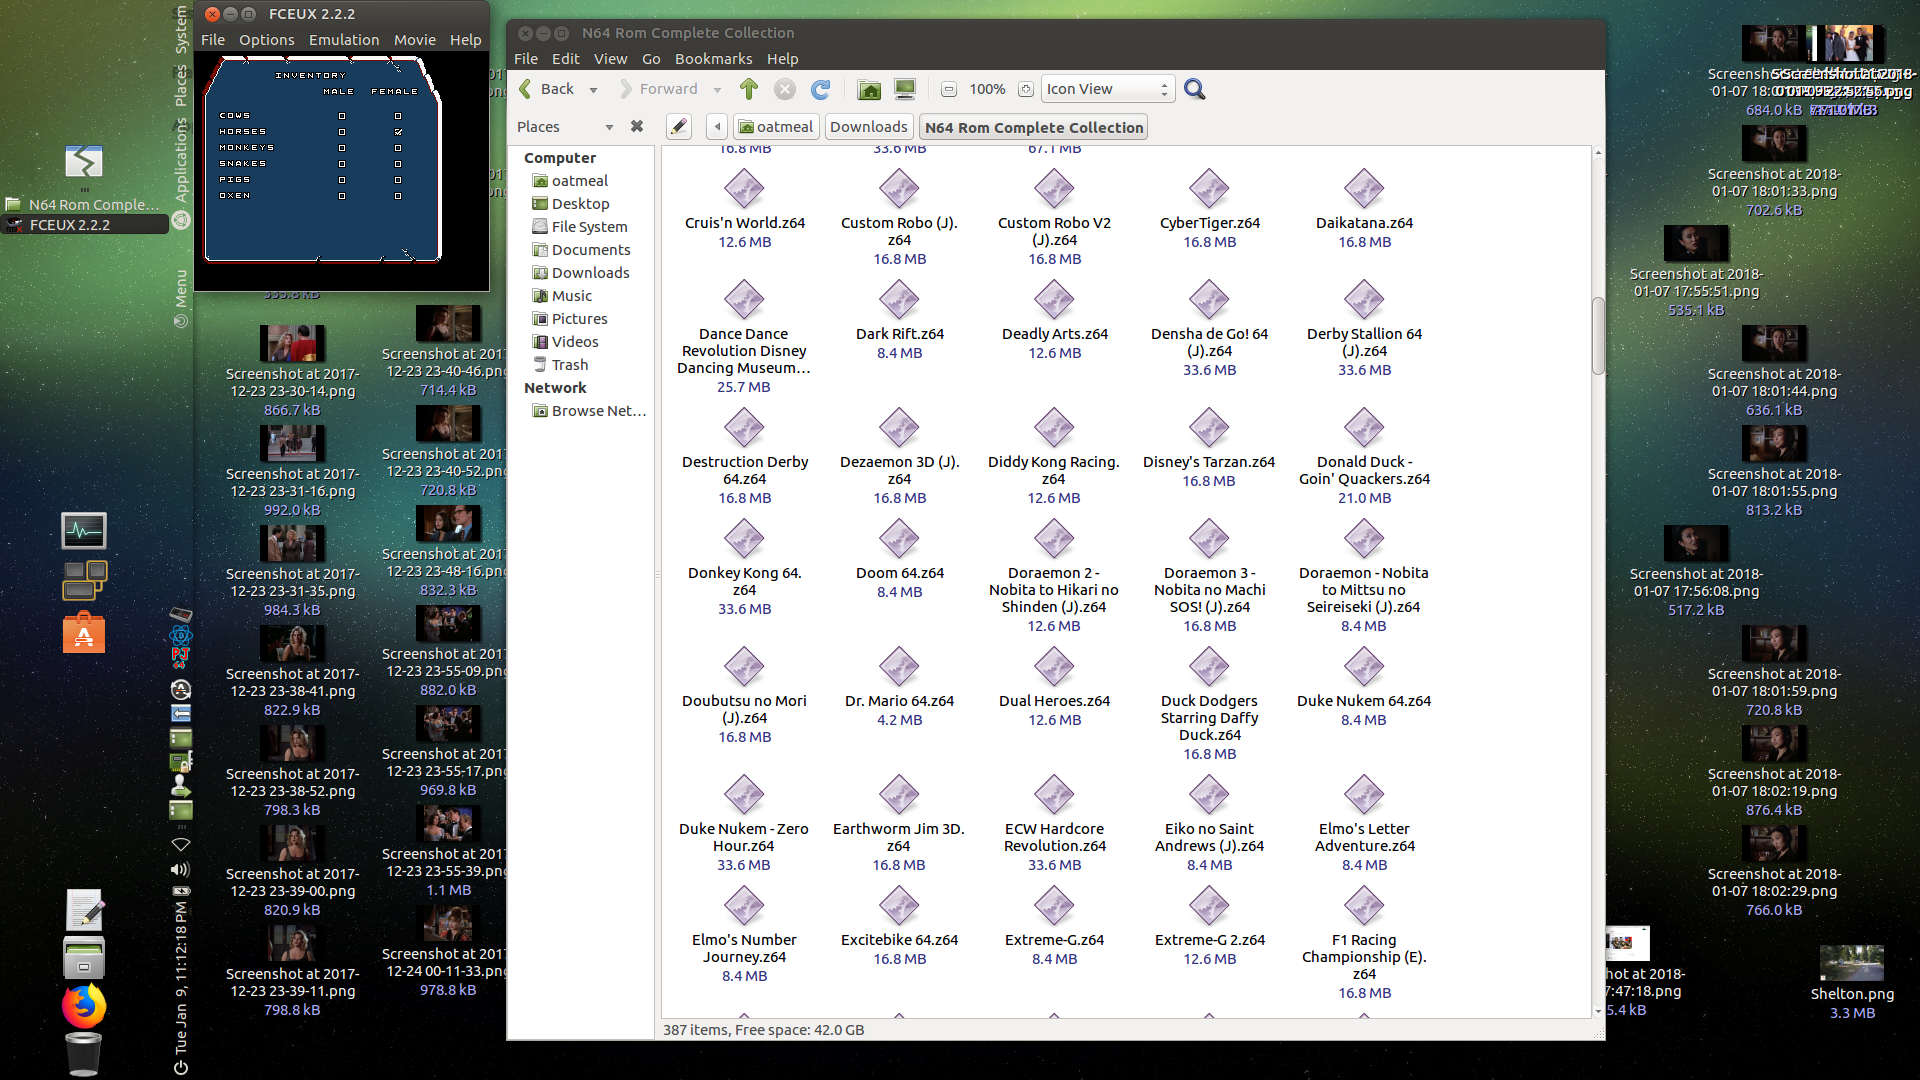Open the Movie menu in FCEUX
Viewport: 1920px width, 1080px height.
pyautogui.click(x=415, y=40)
